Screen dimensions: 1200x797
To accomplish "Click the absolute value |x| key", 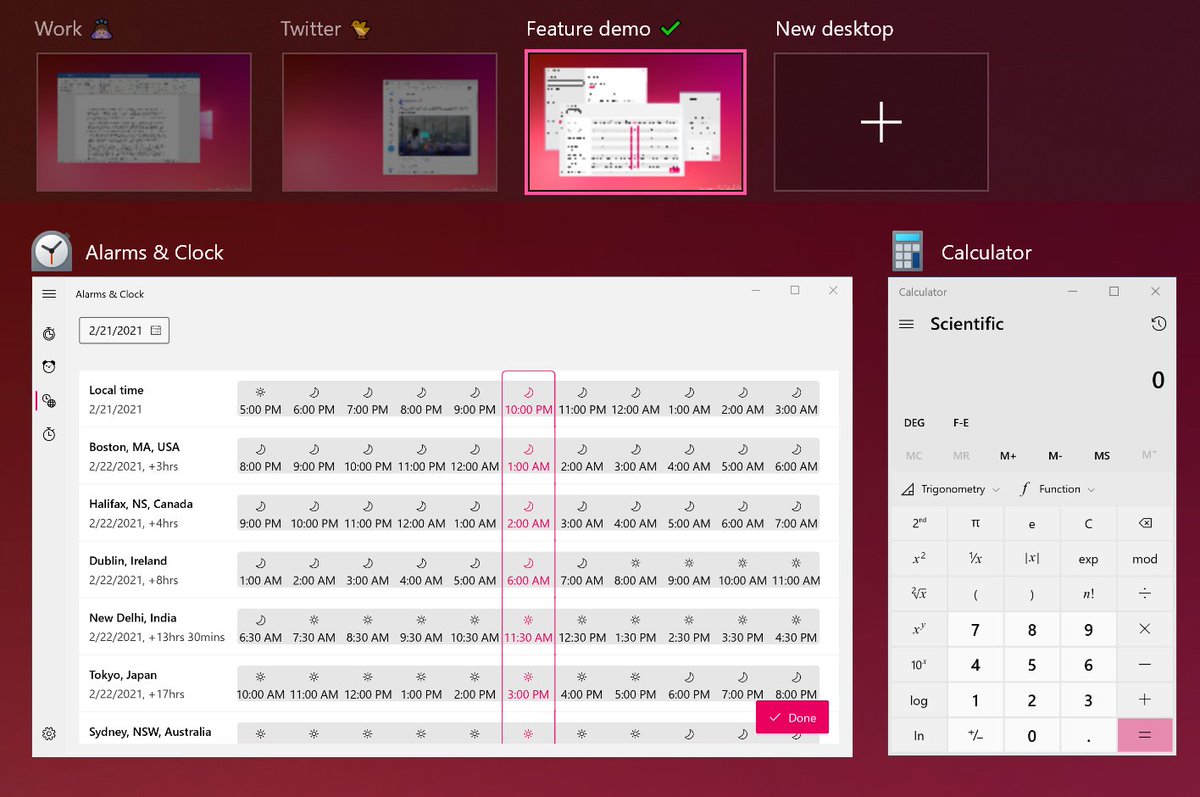I will pyautogui.click(x=1032, y=559).
